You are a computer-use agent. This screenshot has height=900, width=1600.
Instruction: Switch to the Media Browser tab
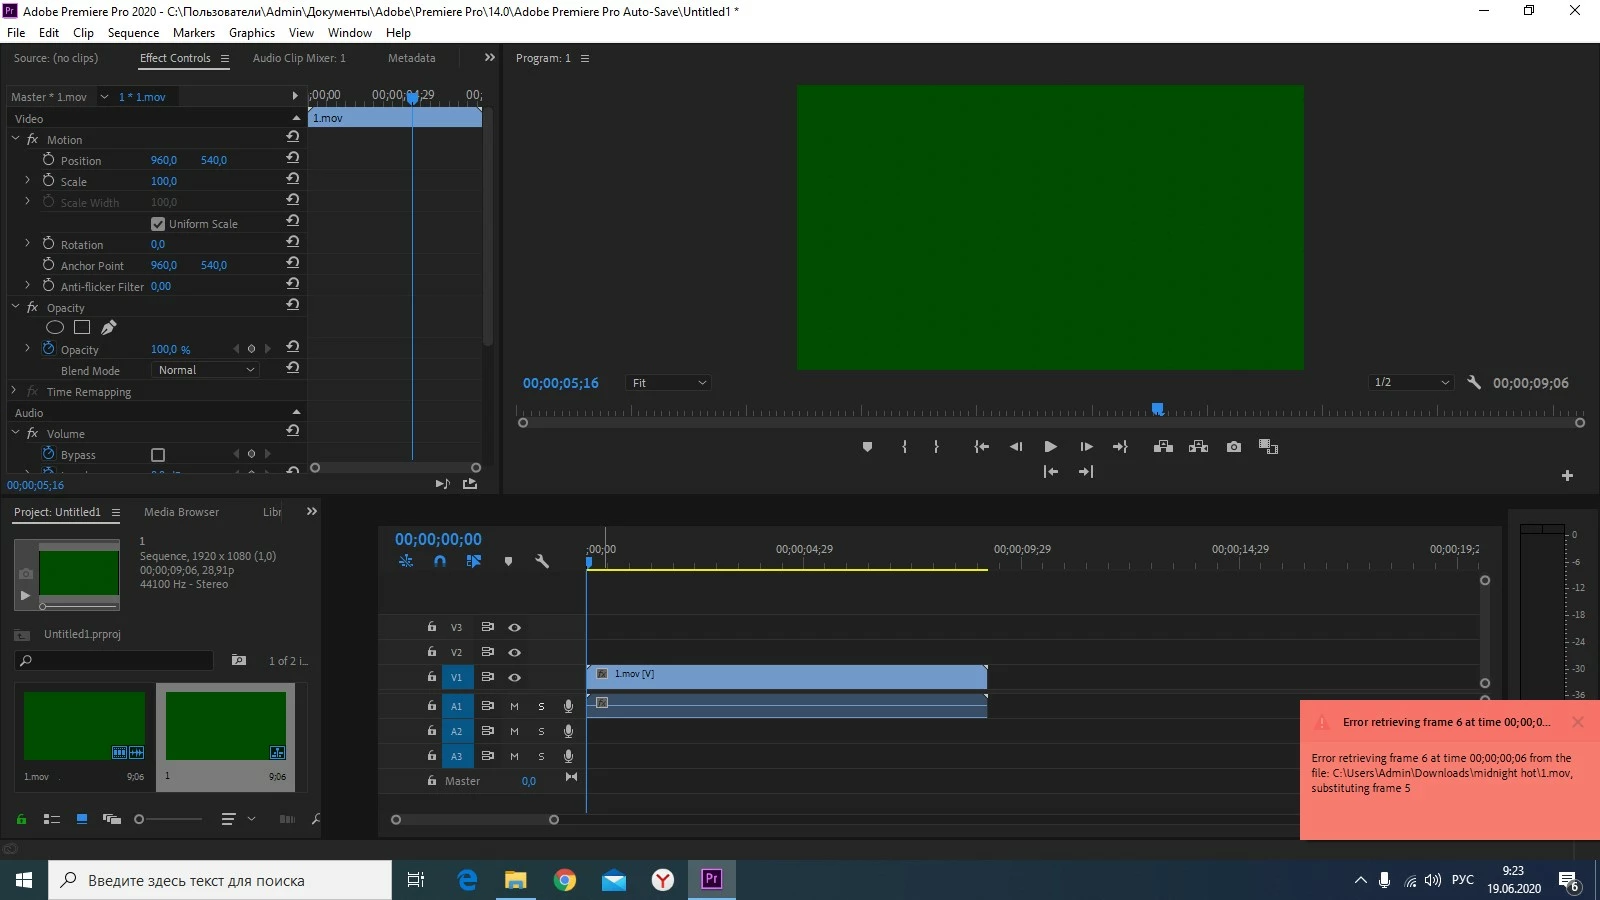click(181, 512)
